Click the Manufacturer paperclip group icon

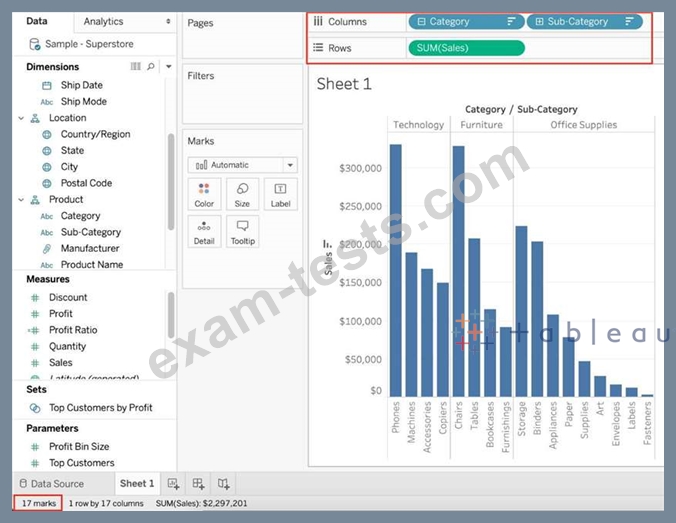point(47,249)
